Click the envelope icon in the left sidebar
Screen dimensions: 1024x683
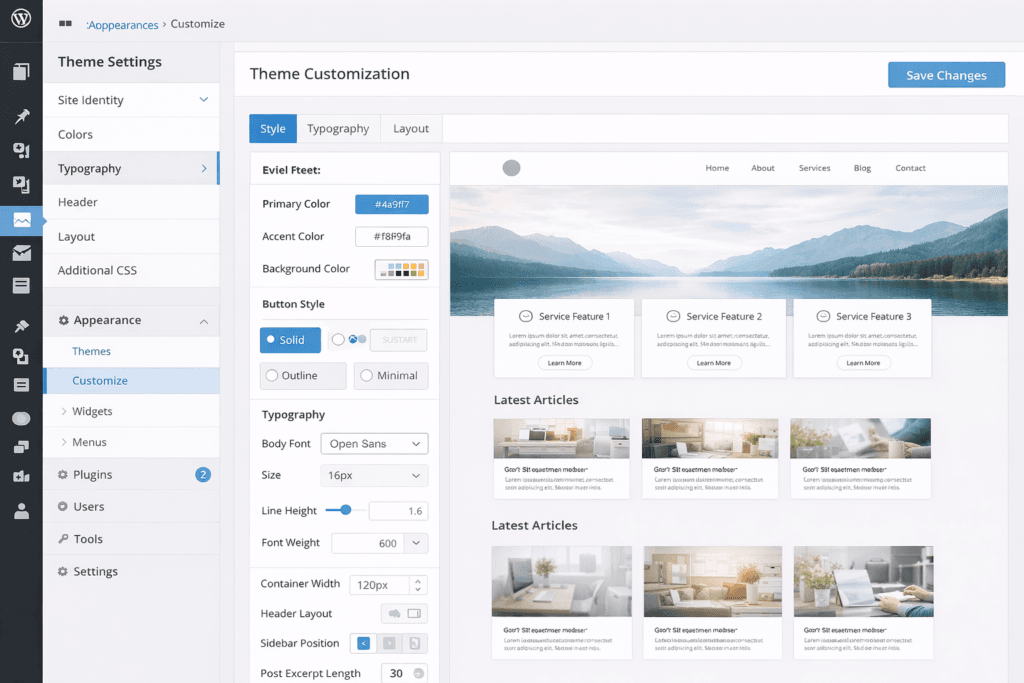click(x=21, y=255)
